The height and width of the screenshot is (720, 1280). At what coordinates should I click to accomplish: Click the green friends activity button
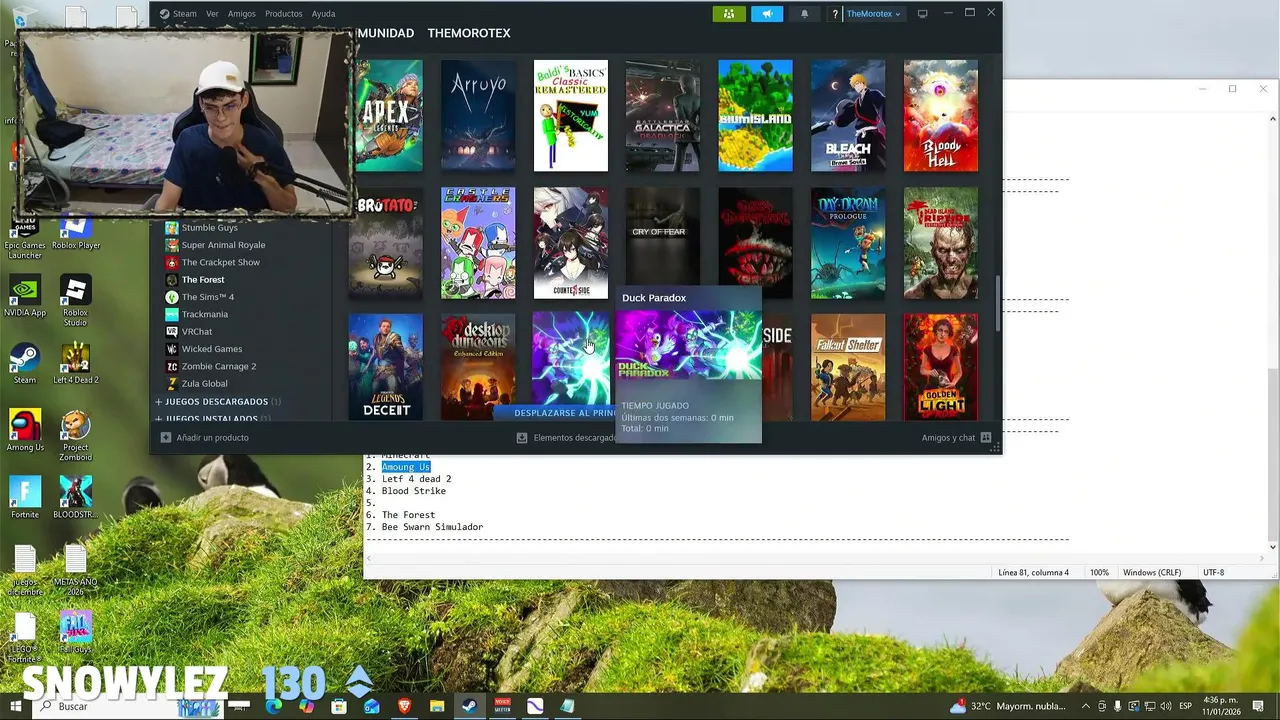point(729,14)
